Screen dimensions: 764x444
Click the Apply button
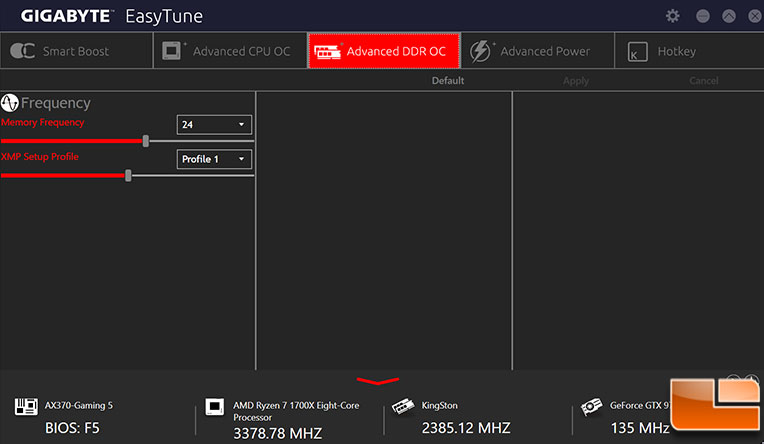tap(576, 80)
